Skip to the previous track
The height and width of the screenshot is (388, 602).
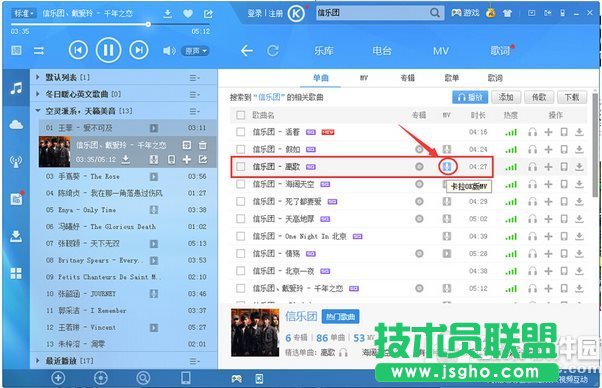point(78,50)
